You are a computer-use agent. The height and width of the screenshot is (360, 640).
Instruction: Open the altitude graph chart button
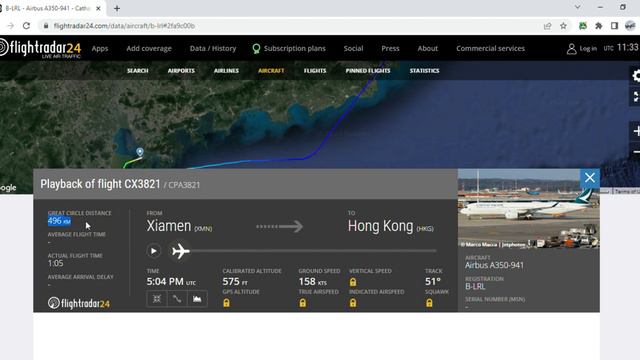(x=197, y=299)
